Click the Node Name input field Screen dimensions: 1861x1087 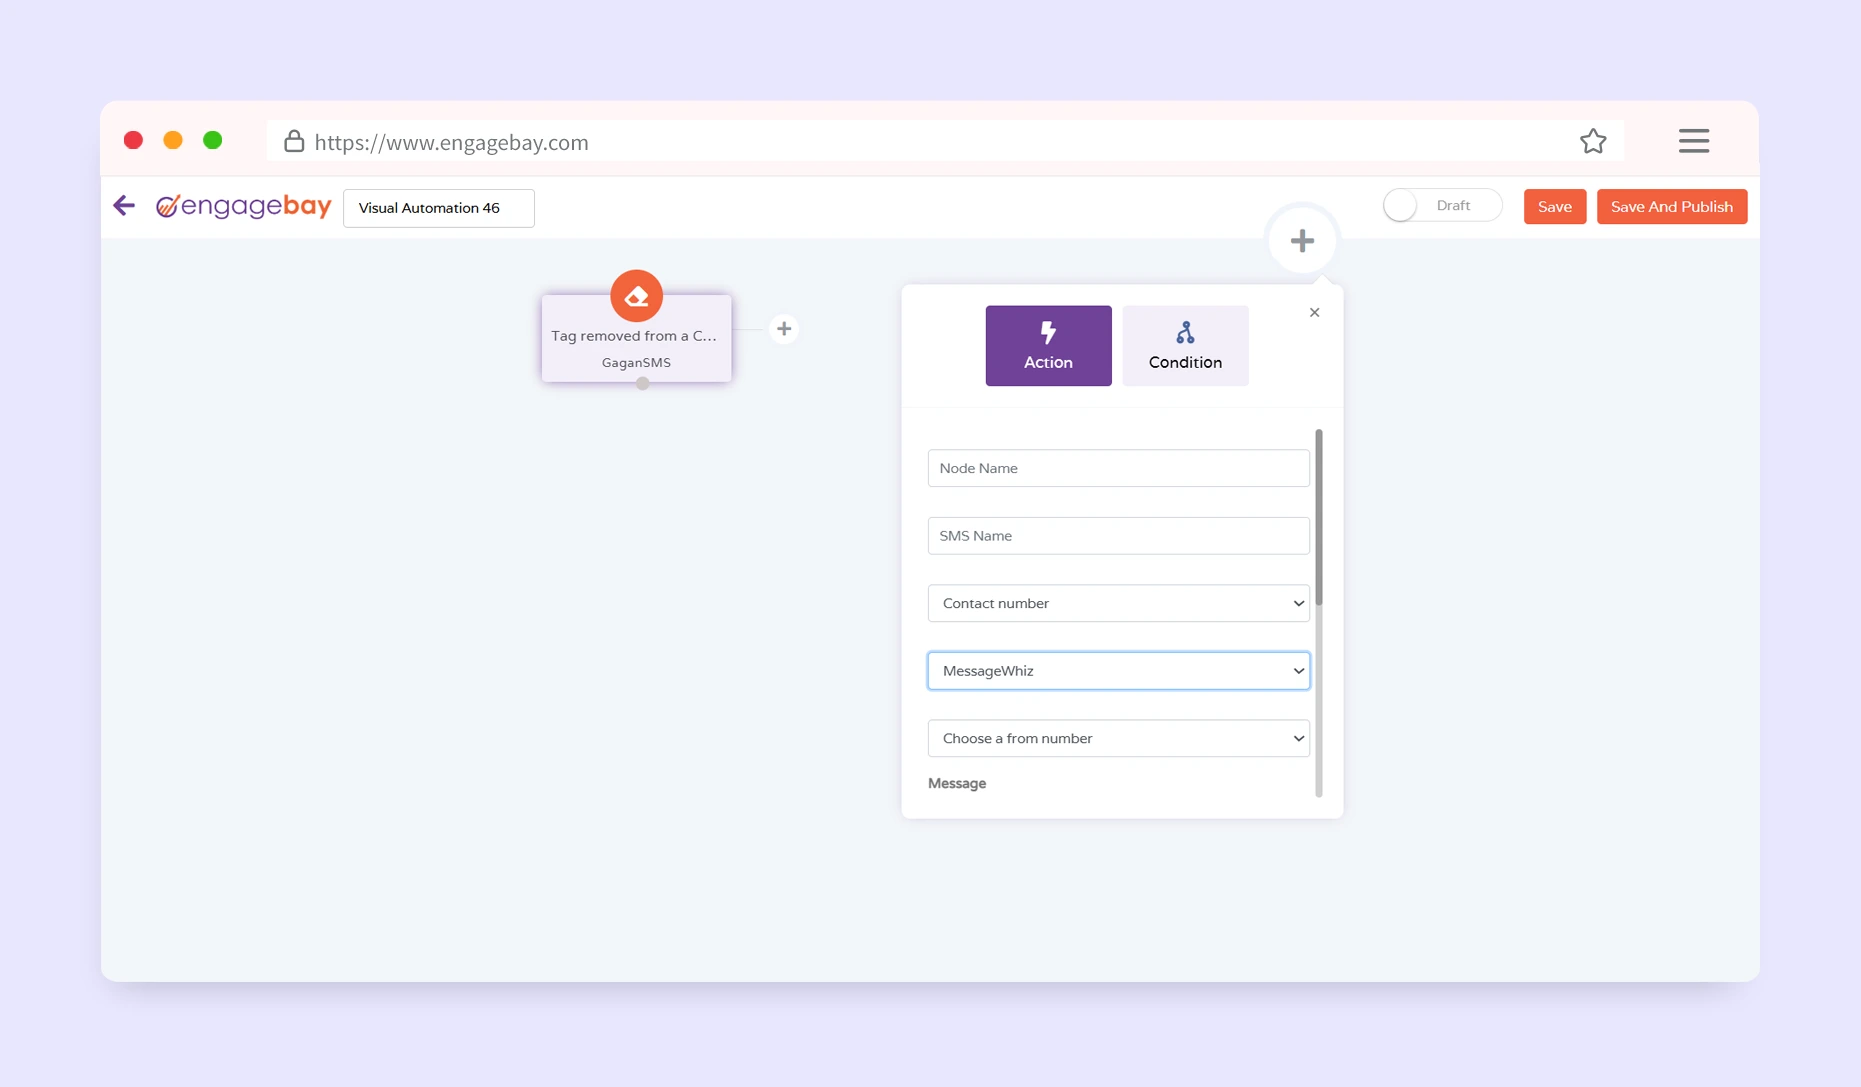[x=1118, y=468]
